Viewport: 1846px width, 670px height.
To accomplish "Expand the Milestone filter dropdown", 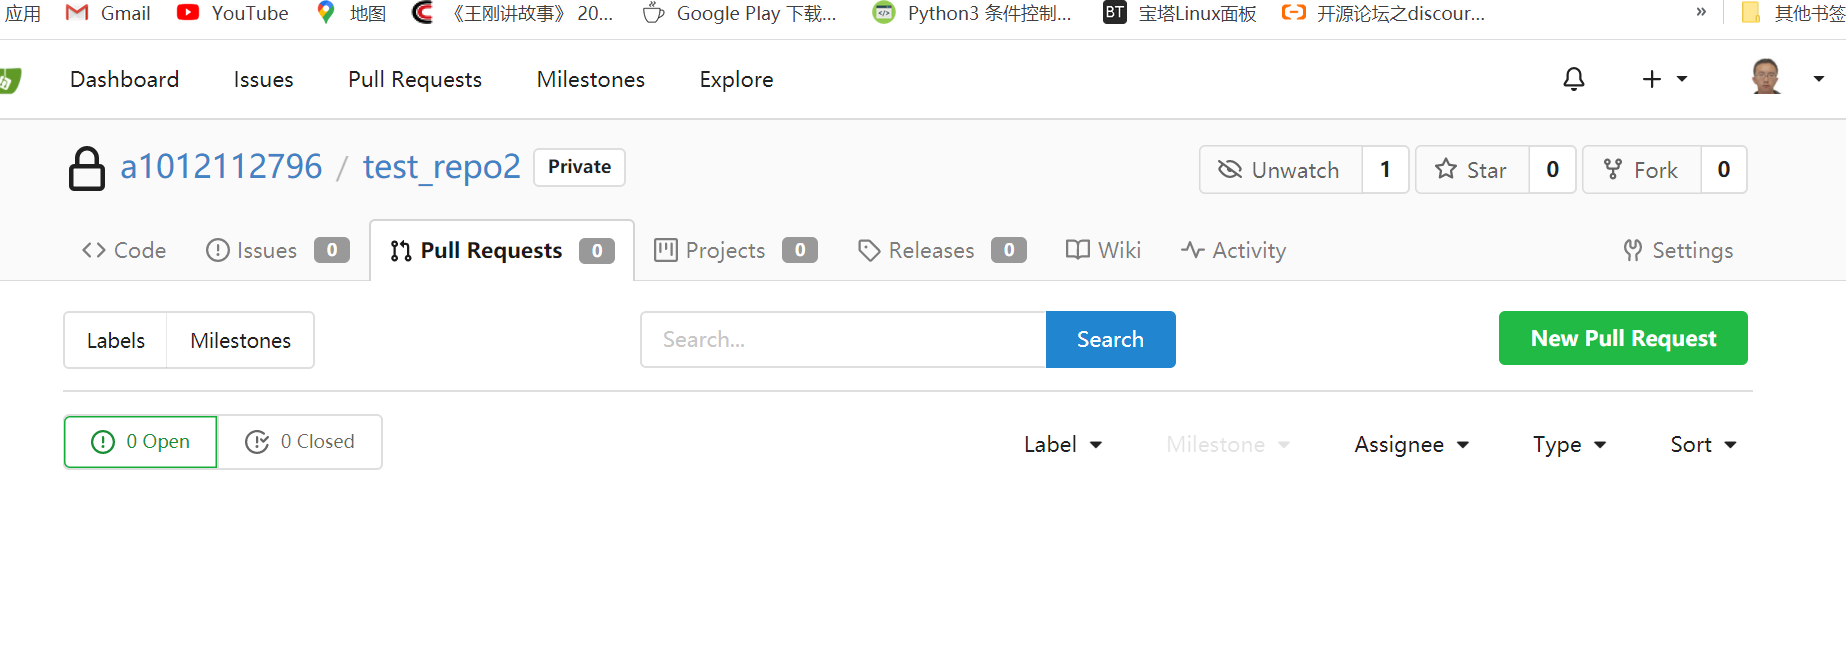I will point(1228,444).
